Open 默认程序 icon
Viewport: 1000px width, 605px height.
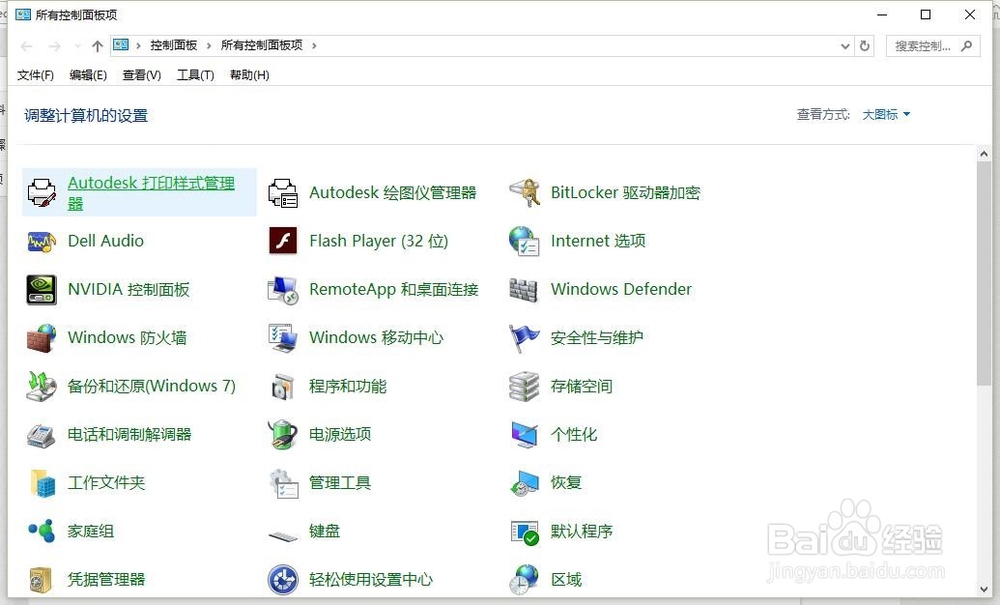pos(524,532)
